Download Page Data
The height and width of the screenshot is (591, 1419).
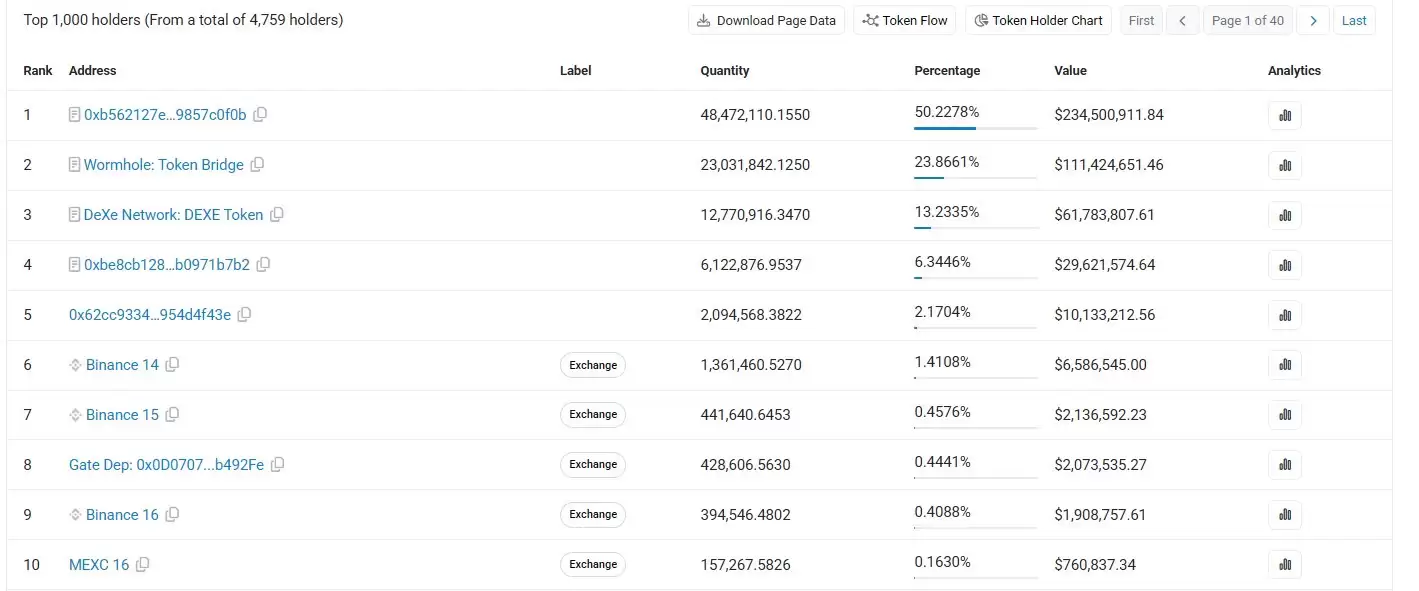point(766,20)
